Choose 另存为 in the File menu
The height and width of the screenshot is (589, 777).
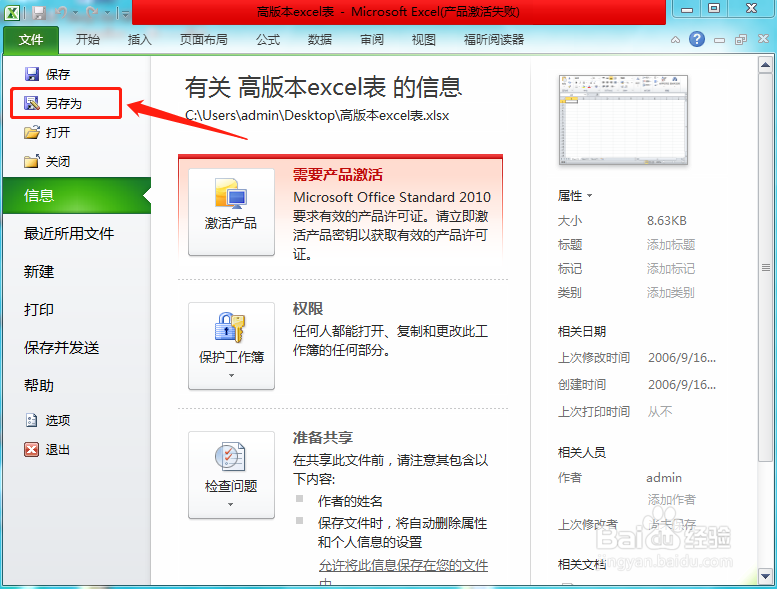click(66, 103)
